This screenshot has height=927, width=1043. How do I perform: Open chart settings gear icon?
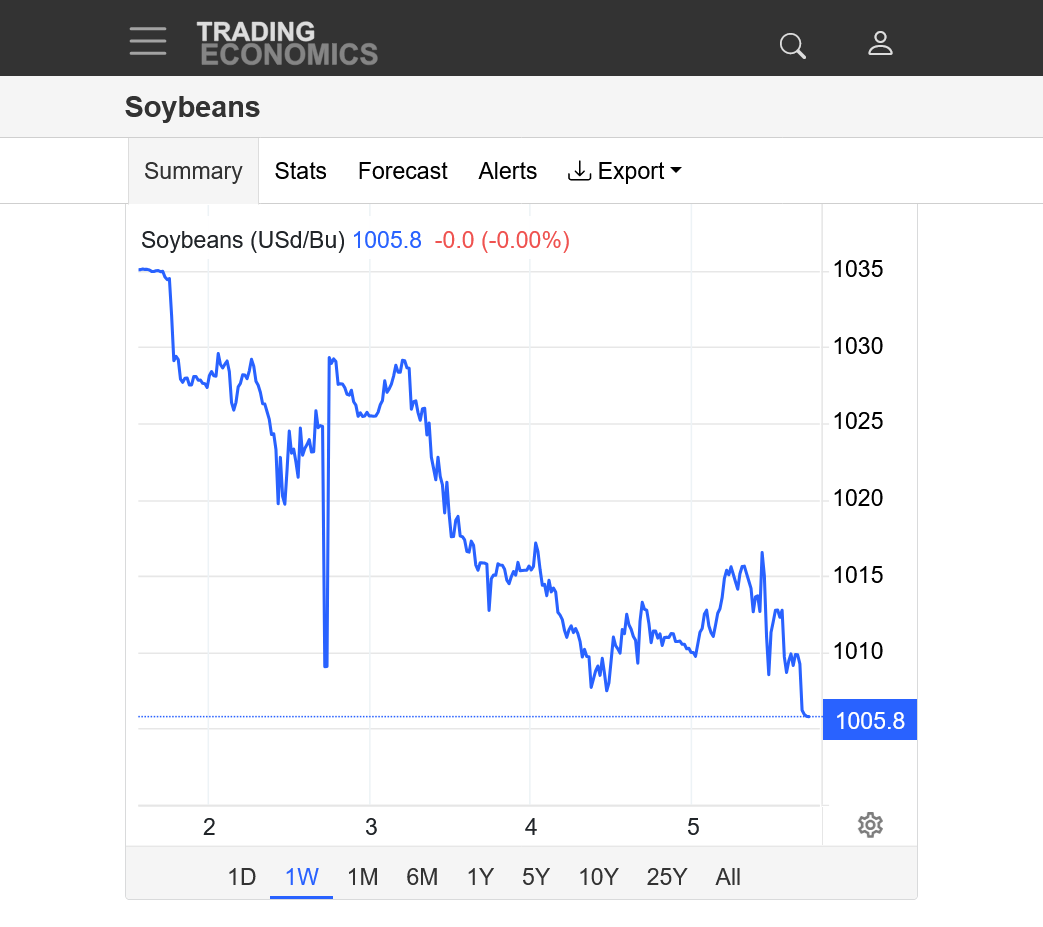[x=870, y=825]
